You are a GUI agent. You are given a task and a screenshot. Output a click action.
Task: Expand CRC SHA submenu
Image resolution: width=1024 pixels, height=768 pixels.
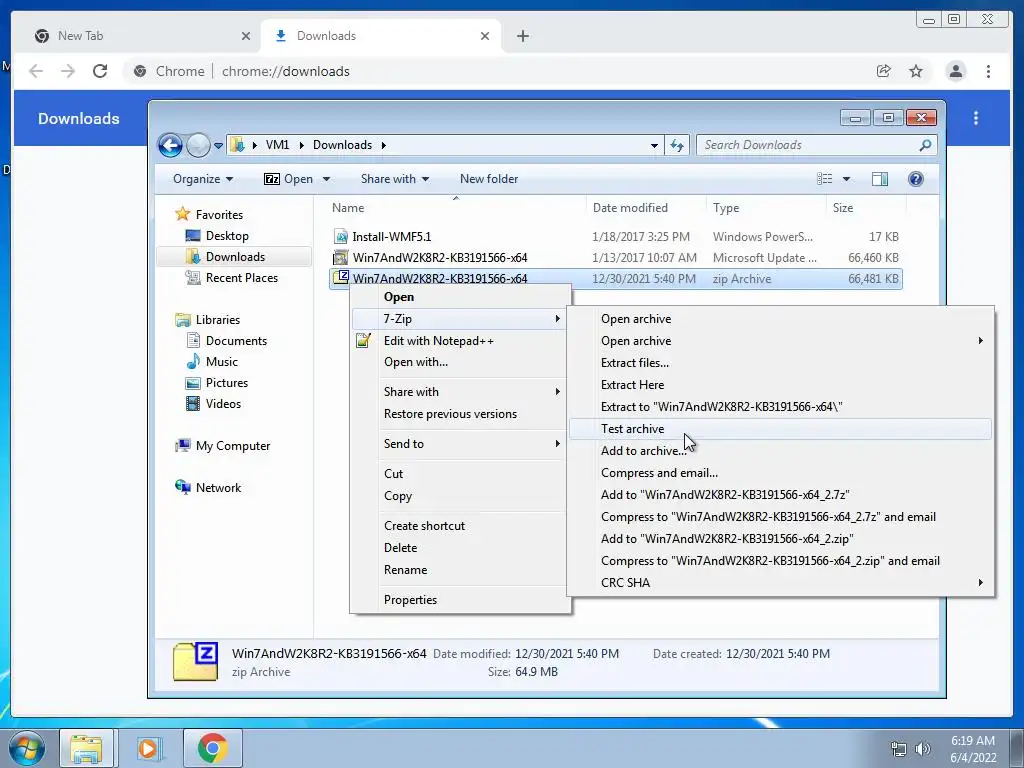[780, 583]
